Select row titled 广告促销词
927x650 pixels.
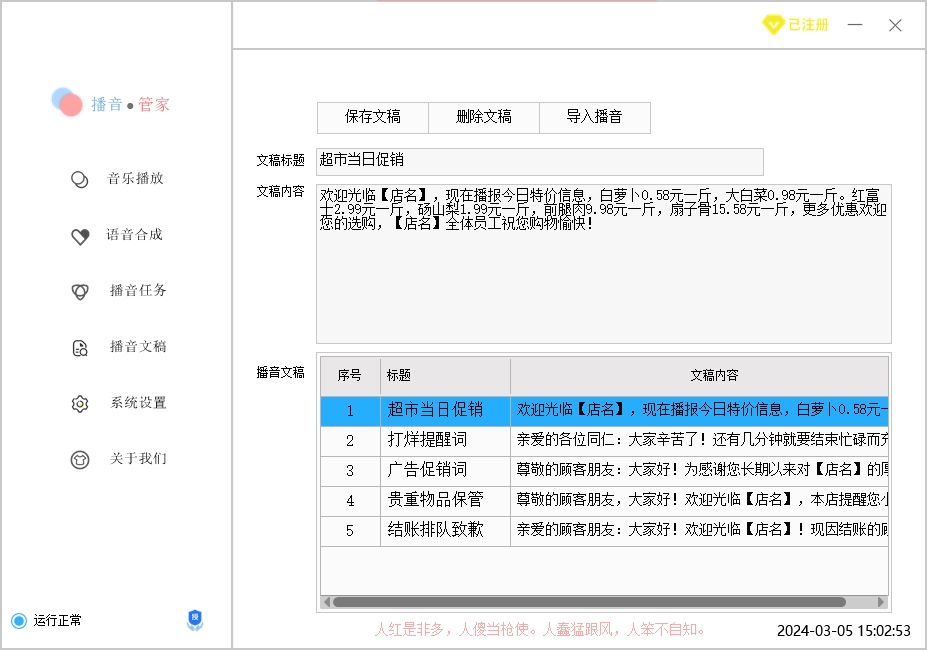coord(604,471)
